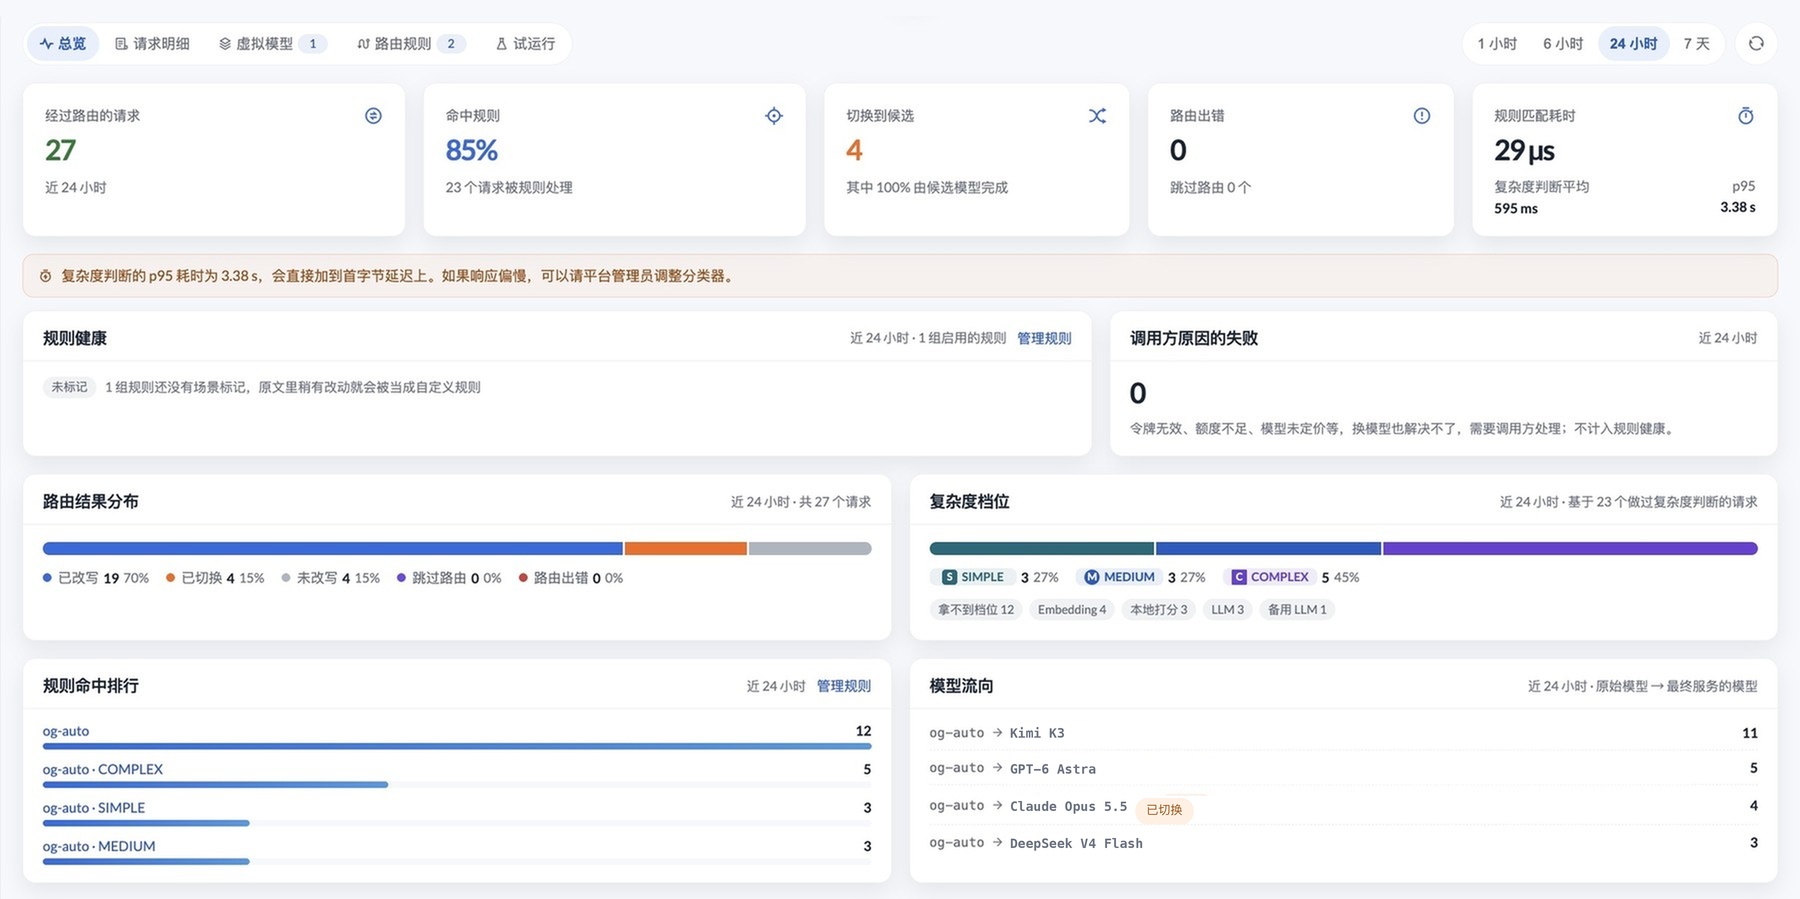Click the purple COMPLEX bar segment
Screen dimensions: 1800x899
(1570, 548)
